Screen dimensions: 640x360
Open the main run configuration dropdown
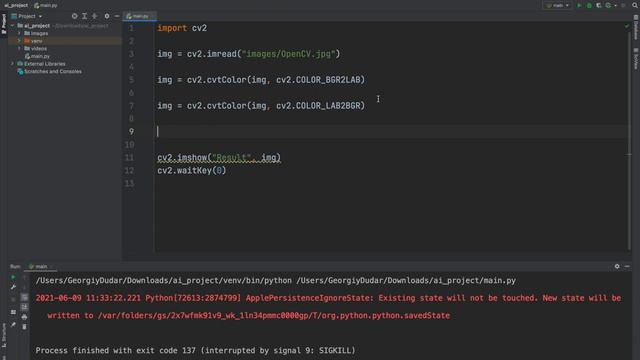558,5
